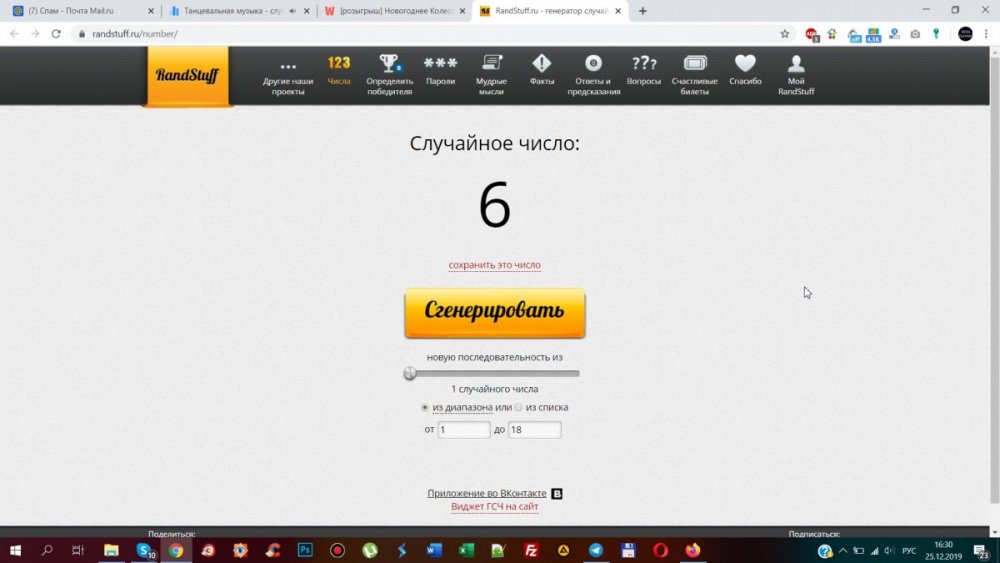Viewport: 1000px width, 563px height.
Task: Click the 'от' minimum value field
Action: [x=464, y=430]
